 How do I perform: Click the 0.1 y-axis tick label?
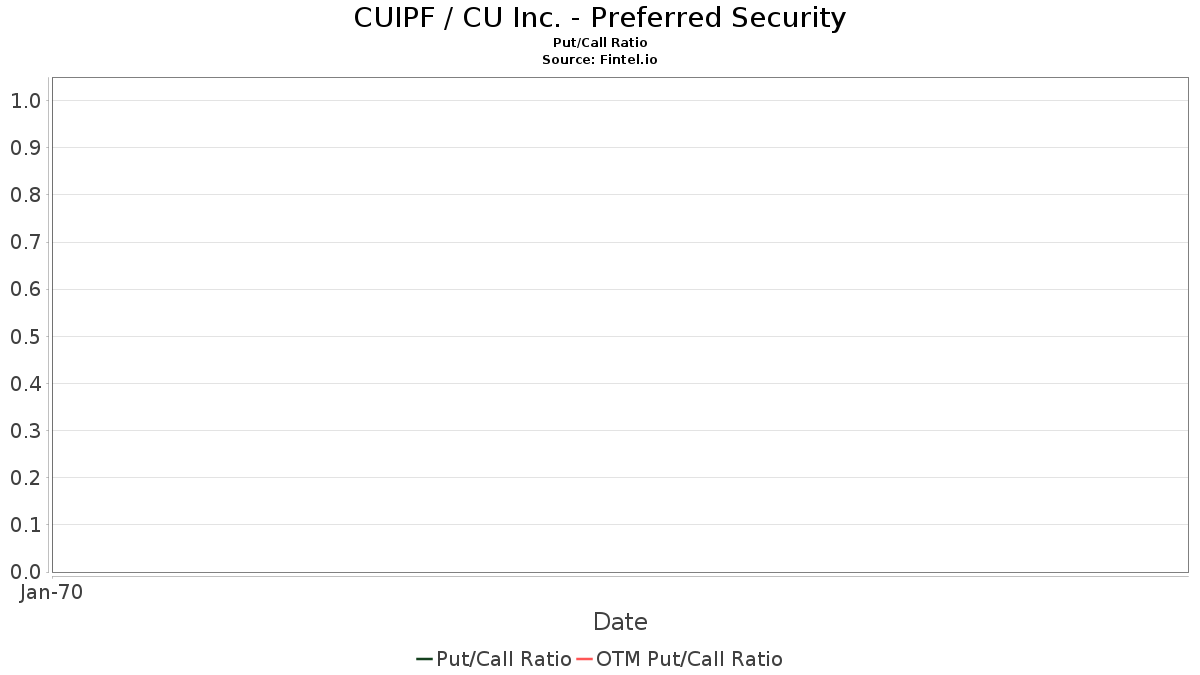pyautogui.click(x=25, y=525)
